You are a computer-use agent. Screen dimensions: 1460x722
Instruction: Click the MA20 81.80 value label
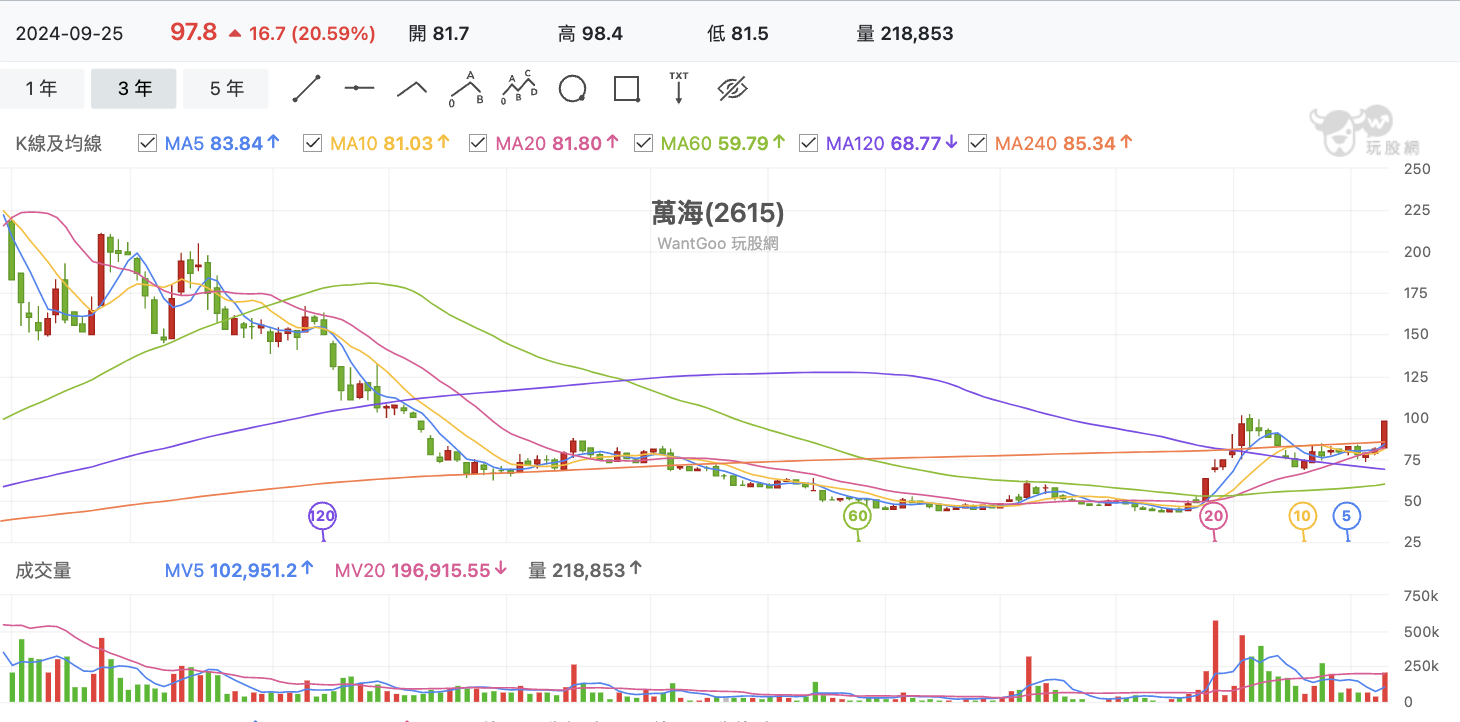[x=558, y=143]
